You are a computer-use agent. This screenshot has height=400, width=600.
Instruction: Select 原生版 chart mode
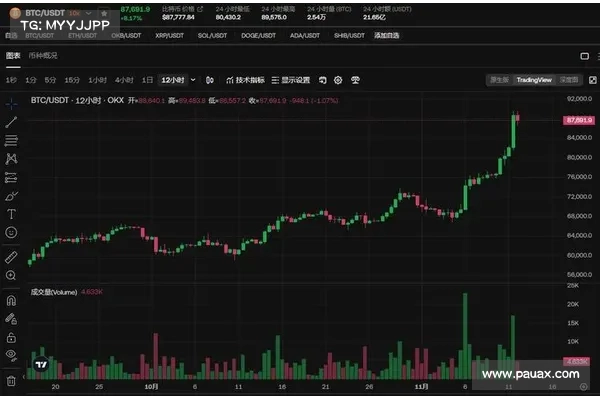point(500,80)
